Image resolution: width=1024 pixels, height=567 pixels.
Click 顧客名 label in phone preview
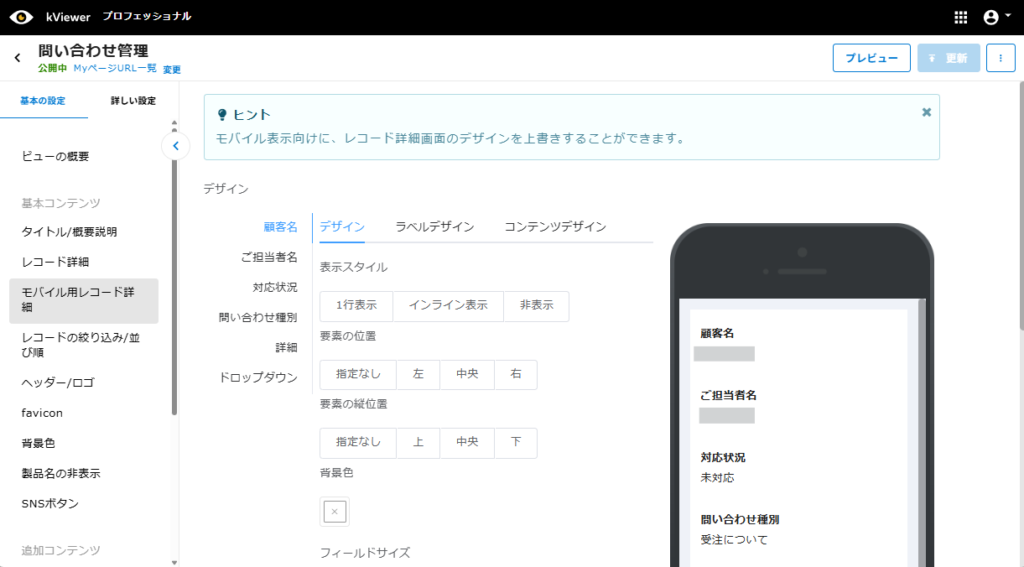717,333
